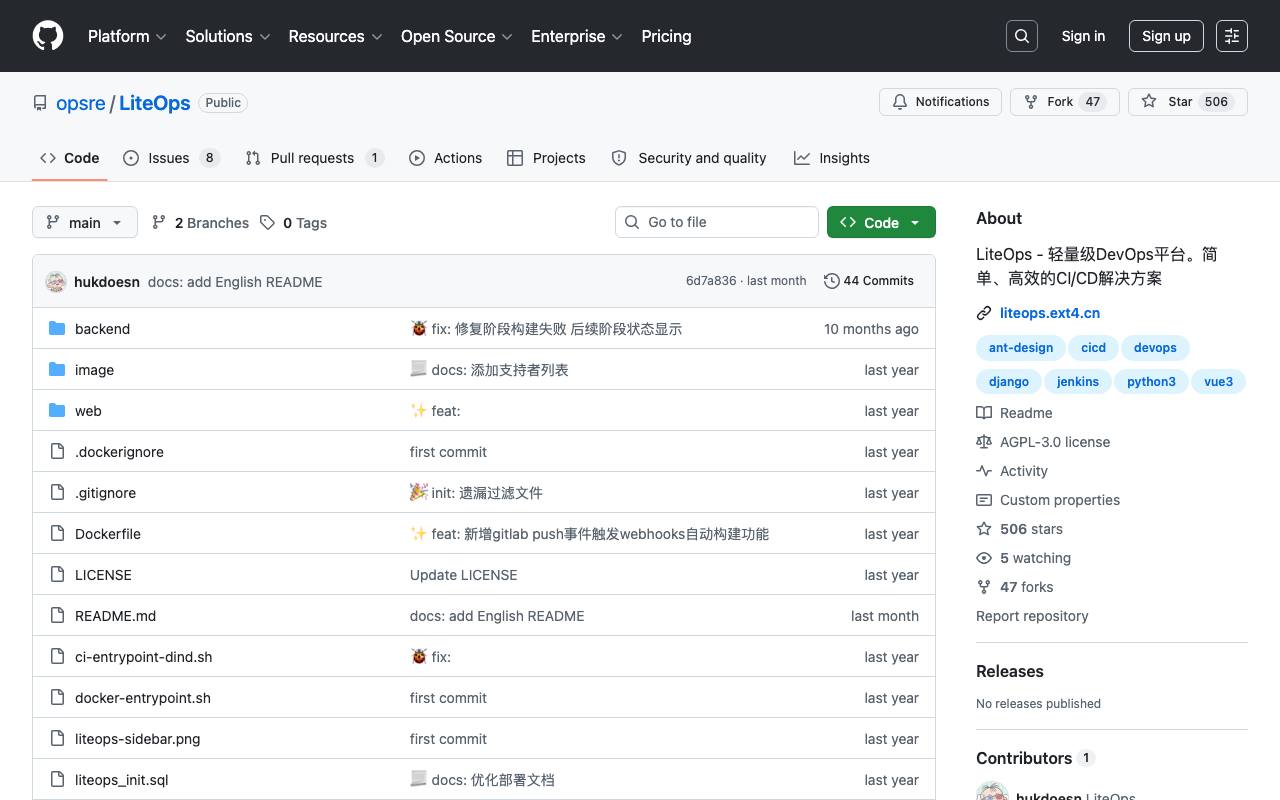Fork the LiteOps repository

coord(1065,102)
